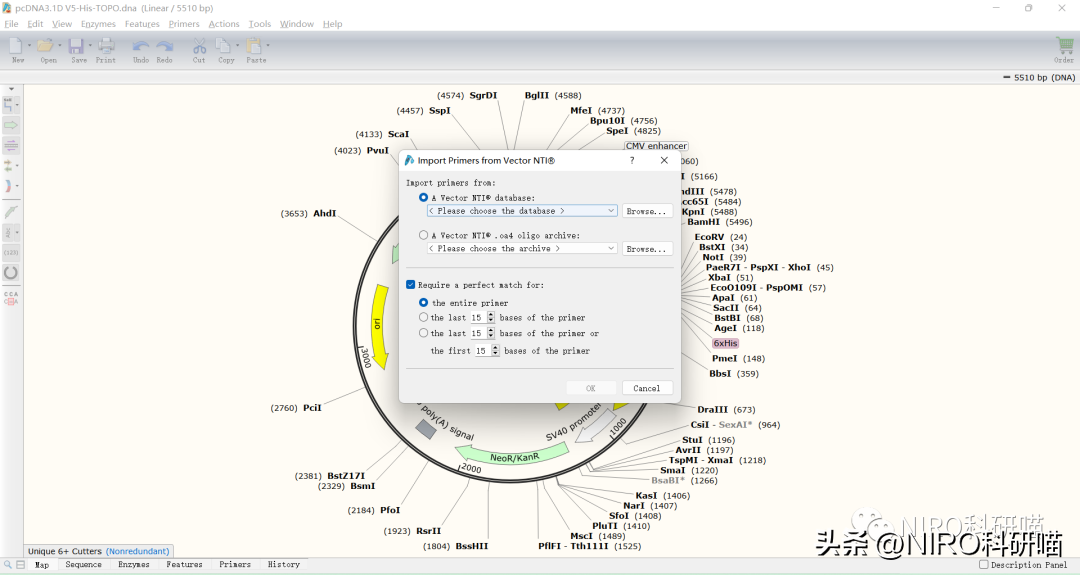Open the New file dropdown arrow
Image resolution: width=1080 pixels, height=575 pixels.
(30, 46)
